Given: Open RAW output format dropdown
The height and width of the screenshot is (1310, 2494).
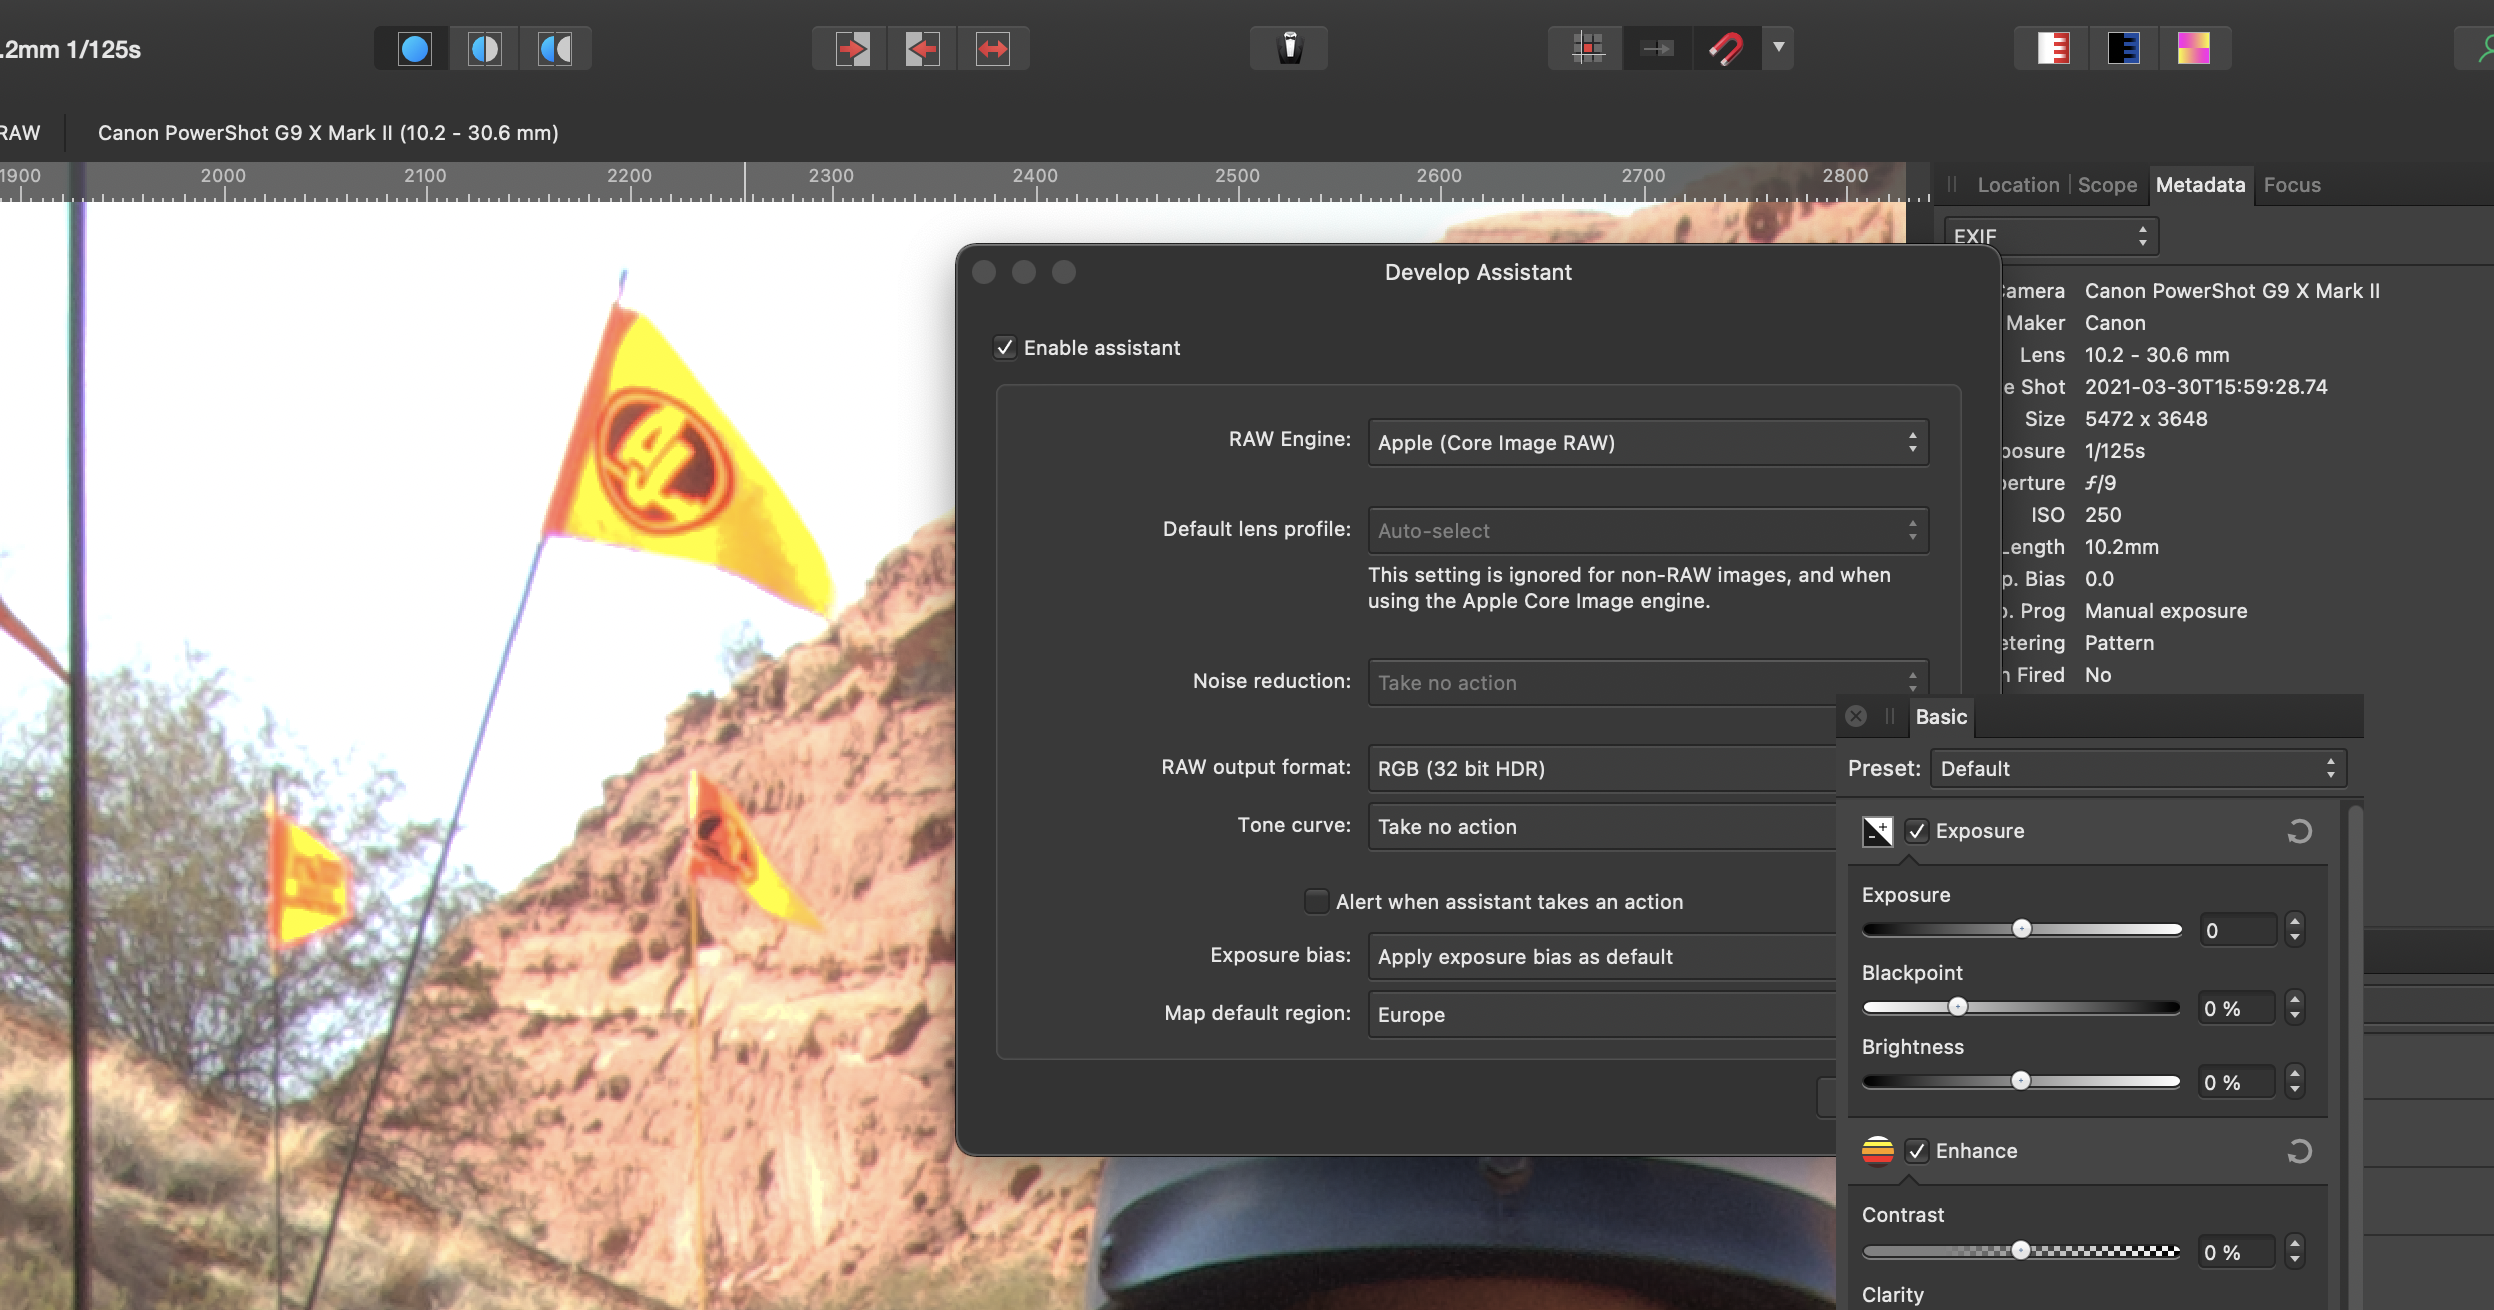Looking at the screenshot, I should point(1602,768).
